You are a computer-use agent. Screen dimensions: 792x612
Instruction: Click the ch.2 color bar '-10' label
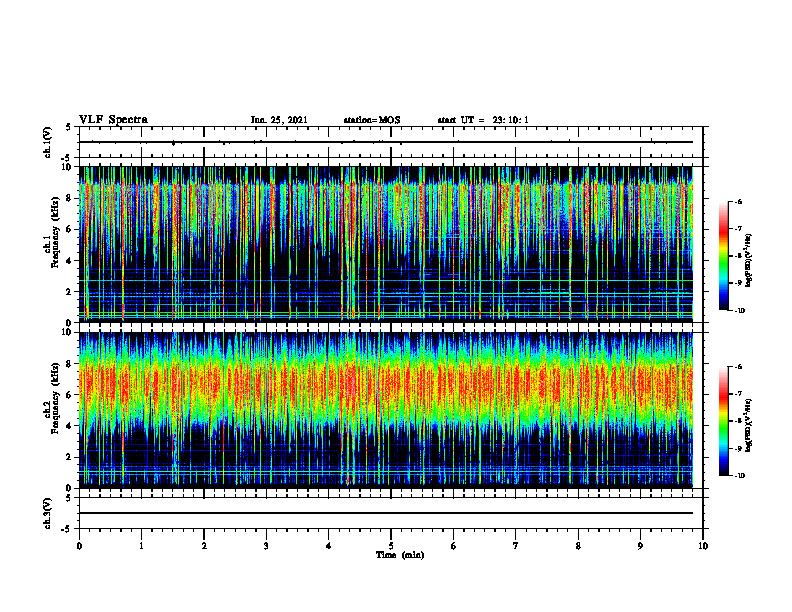click(x=739, y=476)
